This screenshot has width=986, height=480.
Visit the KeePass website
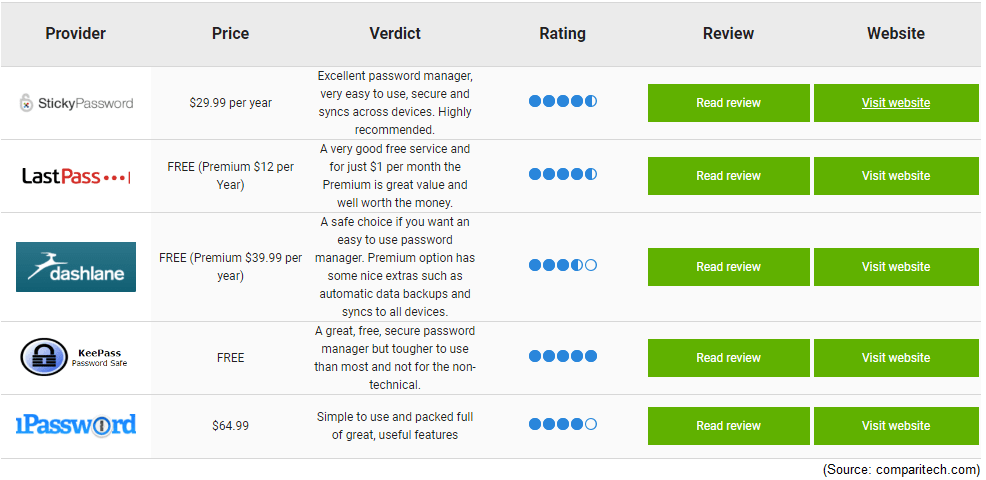pos(896,358)
